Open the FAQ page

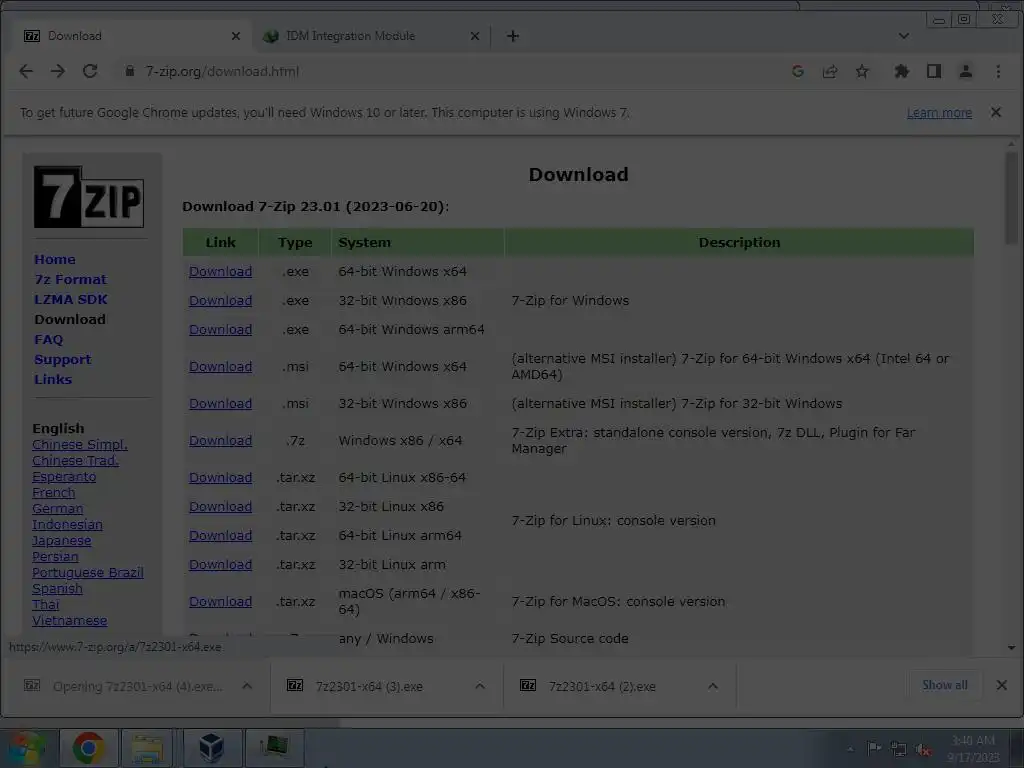tap(49, 340)
